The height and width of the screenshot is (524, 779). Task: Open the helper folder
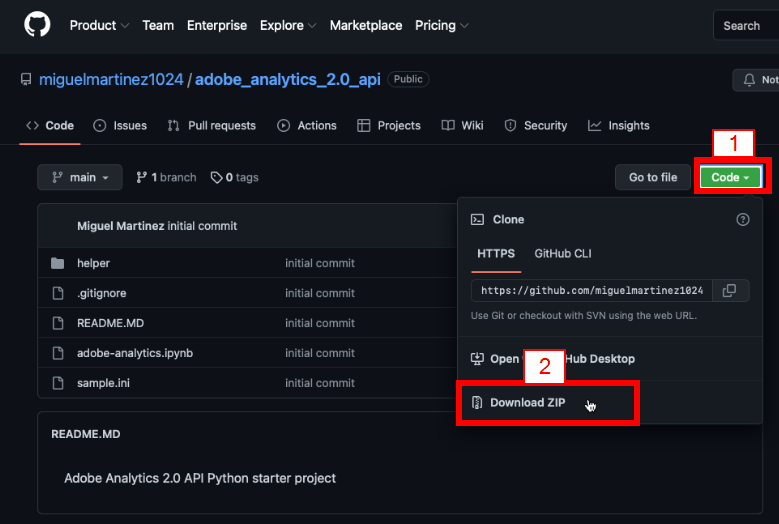coord(93,263)
